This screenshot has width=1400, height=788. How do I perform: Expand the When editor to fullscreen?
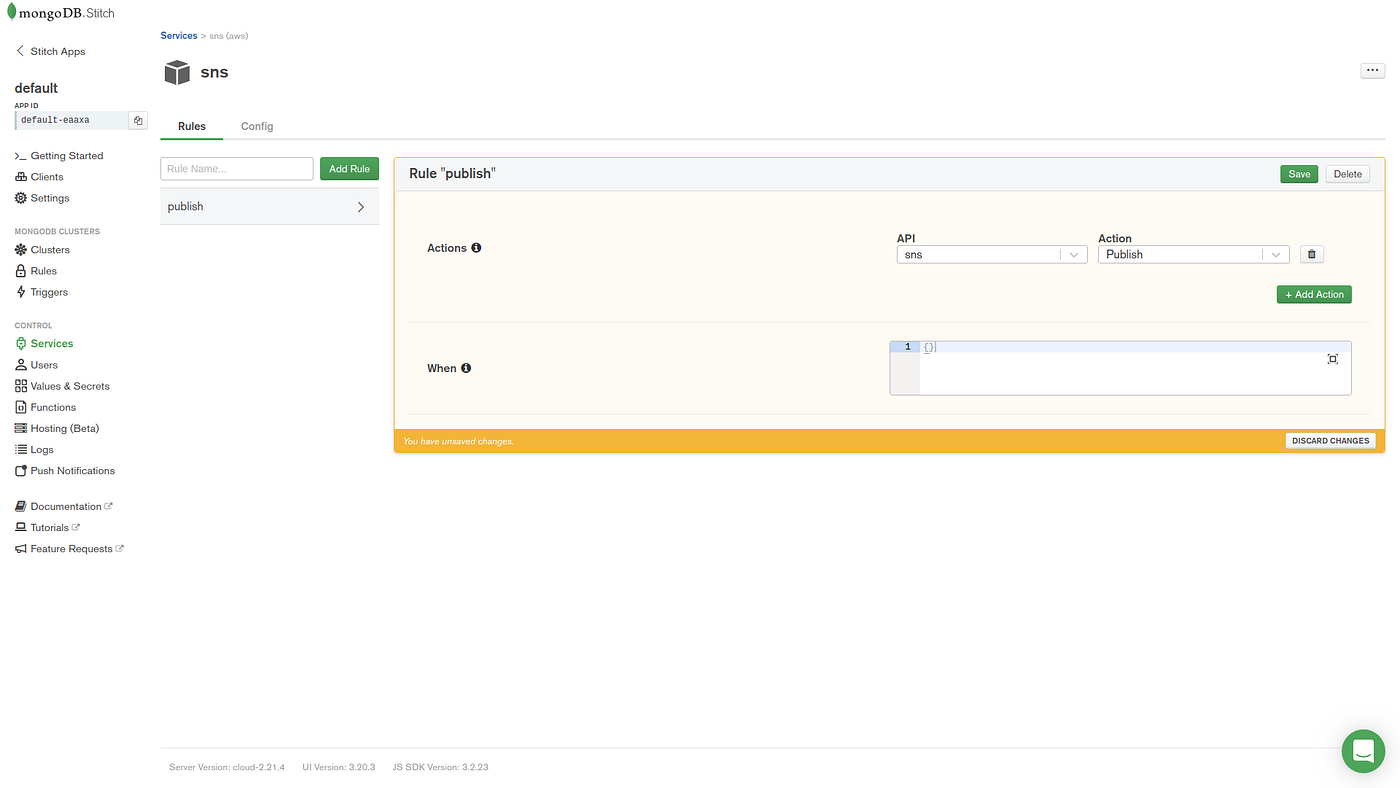(1332, 358)
